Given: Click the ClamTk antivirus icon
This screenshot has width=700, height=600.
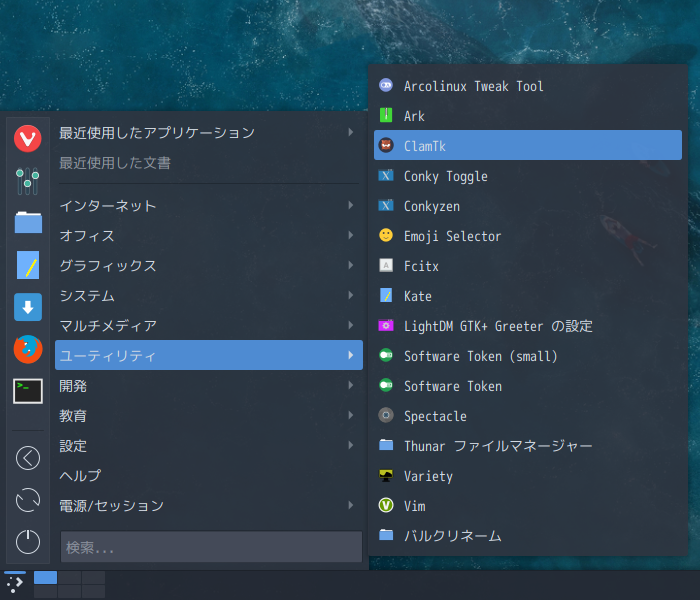Looking at the screenshot, I should click(386, 145).
